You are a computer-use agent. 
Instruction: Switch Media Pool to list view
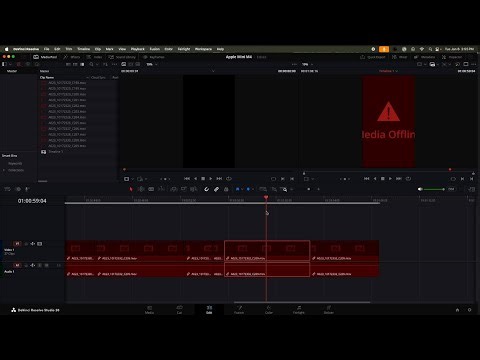click(82, 64)
